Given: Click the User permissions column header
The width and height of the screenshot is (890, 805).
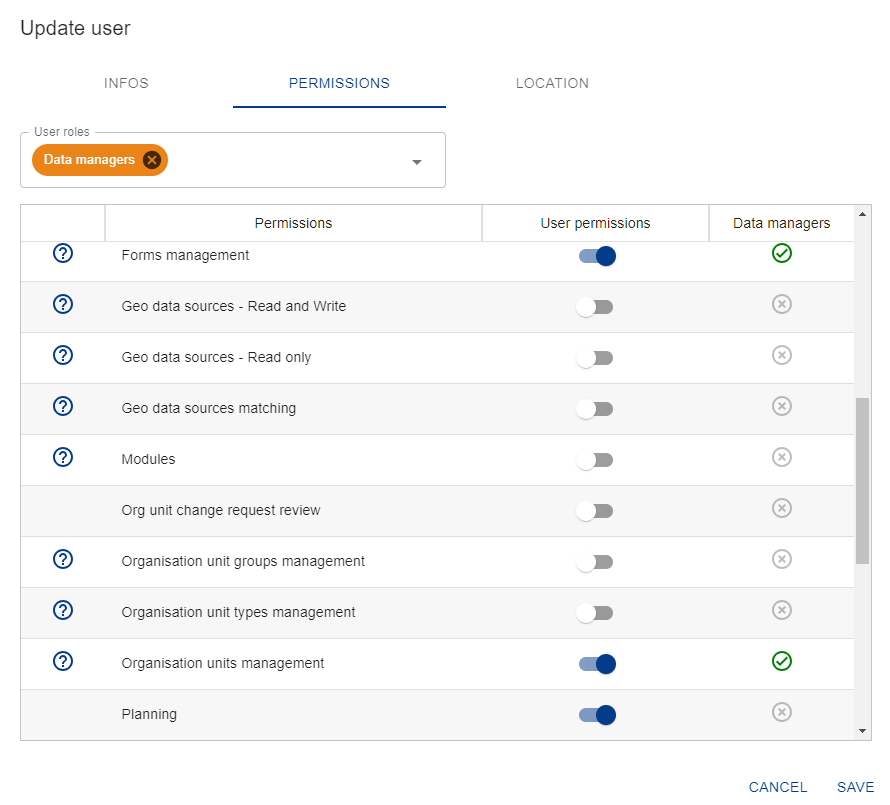Looking at the screenshot, I should coord(595,223).
